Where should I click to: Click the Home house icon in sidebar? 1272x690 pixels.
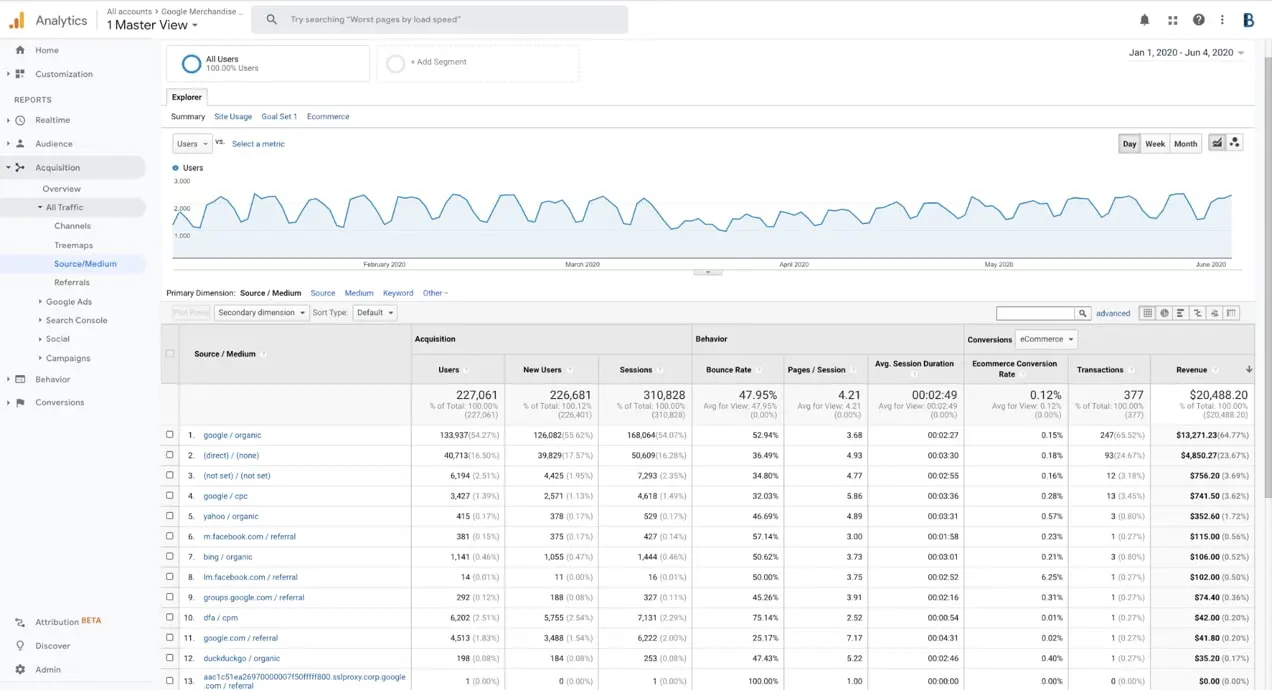(x=20, y=50)
